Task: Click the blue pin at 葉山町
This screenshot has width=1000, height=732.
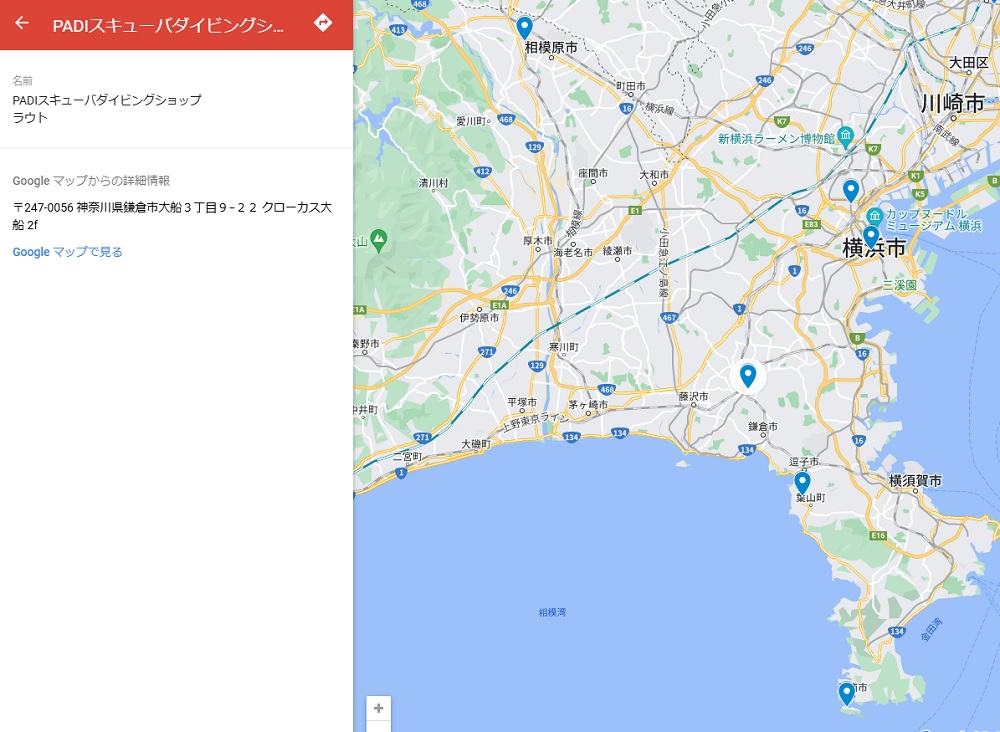Action: click(802, 483)
